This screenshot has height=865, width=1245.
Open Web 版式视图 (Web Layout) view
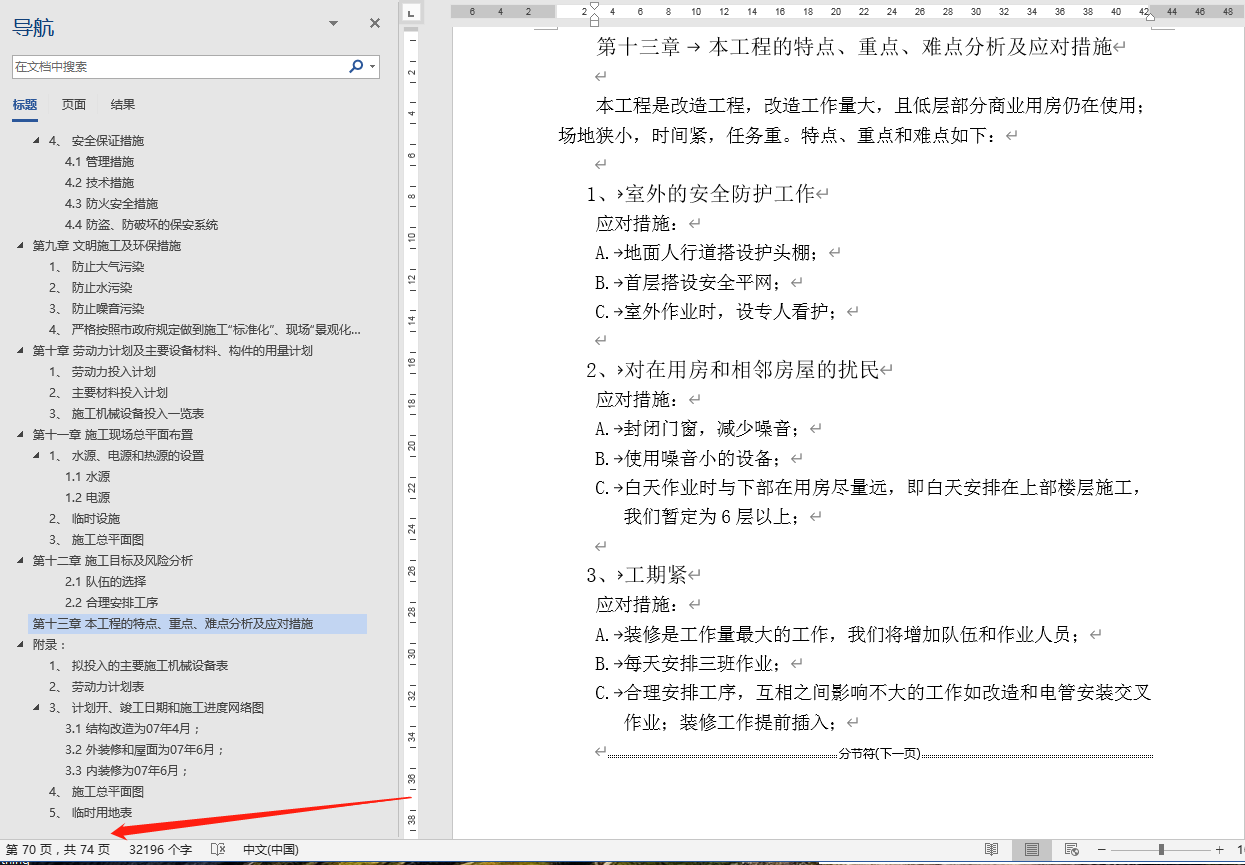pos(1071,850)
